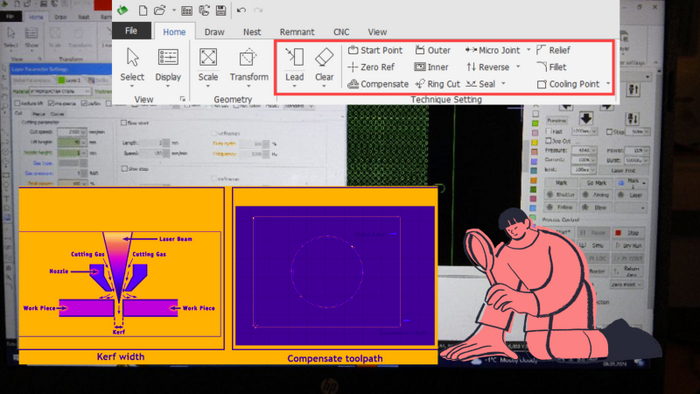Click the Fillet corner tool
Screen dimensions: 700x394
click(551, 67)
